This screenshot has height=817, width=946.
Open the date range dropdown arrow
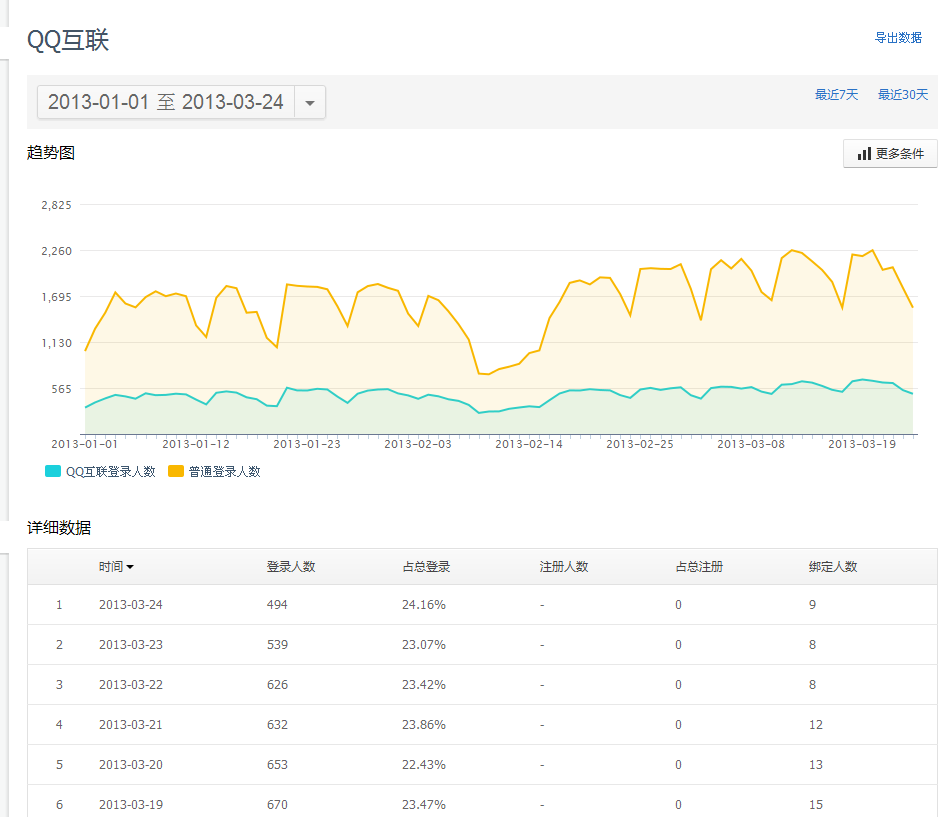tap(310, 103)
